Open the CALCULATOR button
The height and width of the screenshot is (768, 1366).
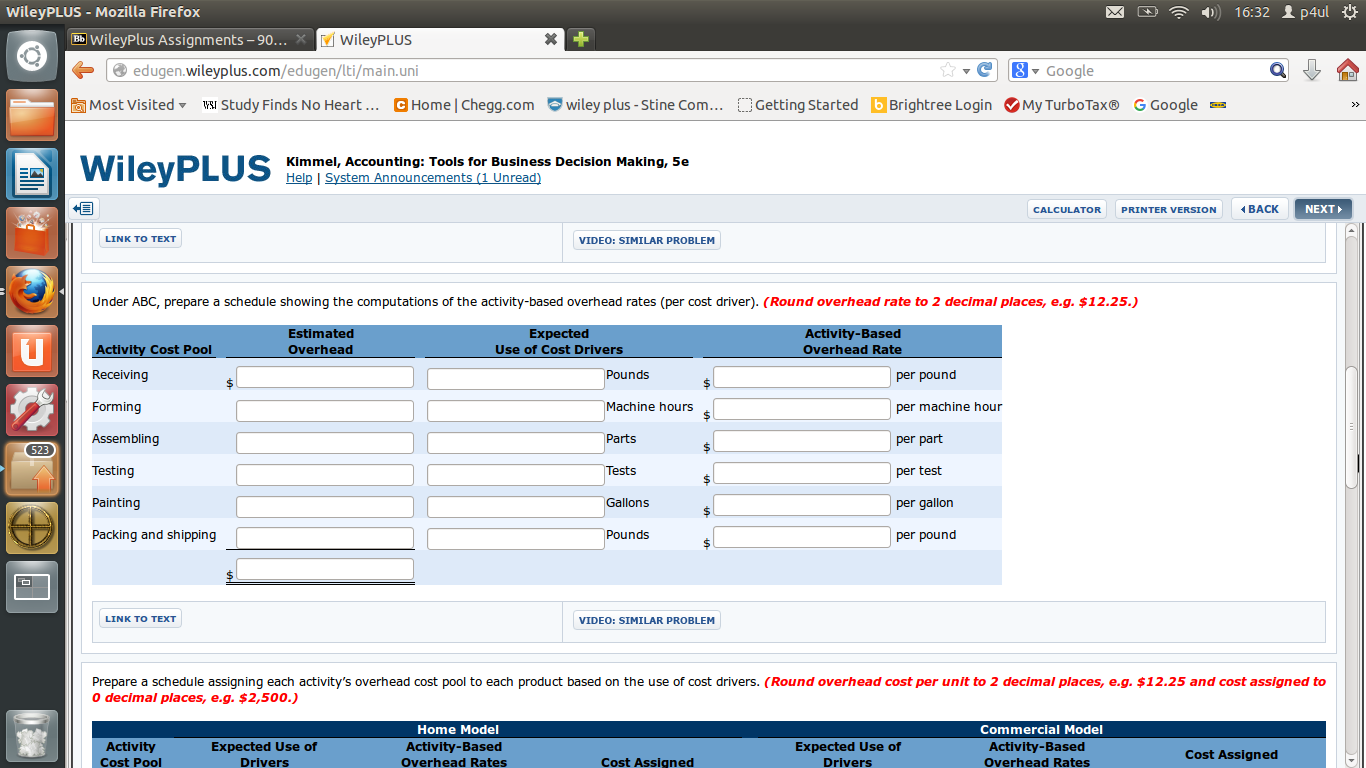tap(1066, 210)
